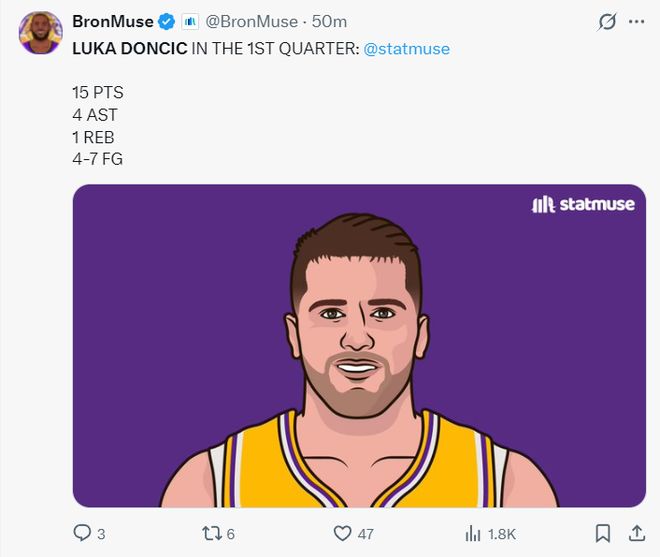Expand the three-dot more options menu
Screen dimensions: 660x557
(x=636, y=22)
